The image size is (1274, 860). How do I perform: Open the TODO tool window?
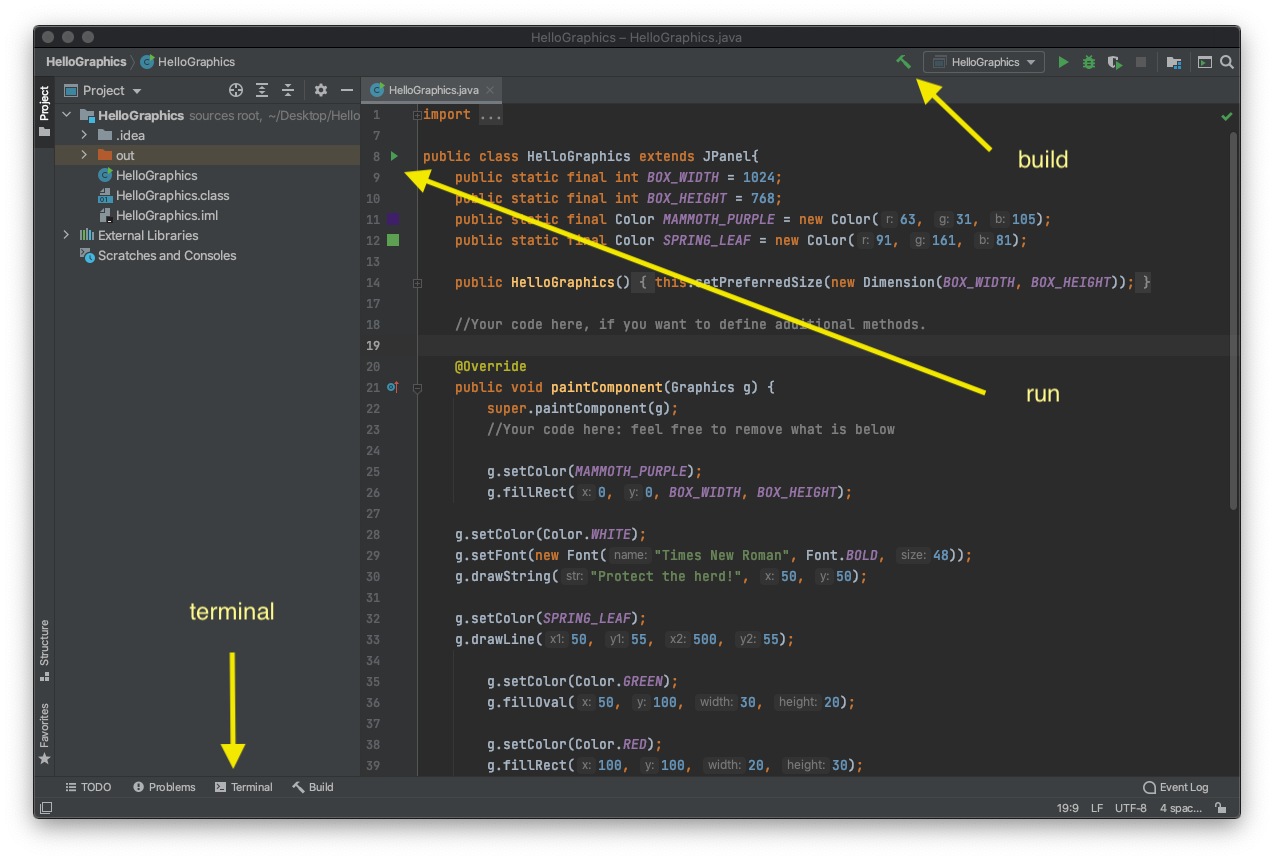88,787
